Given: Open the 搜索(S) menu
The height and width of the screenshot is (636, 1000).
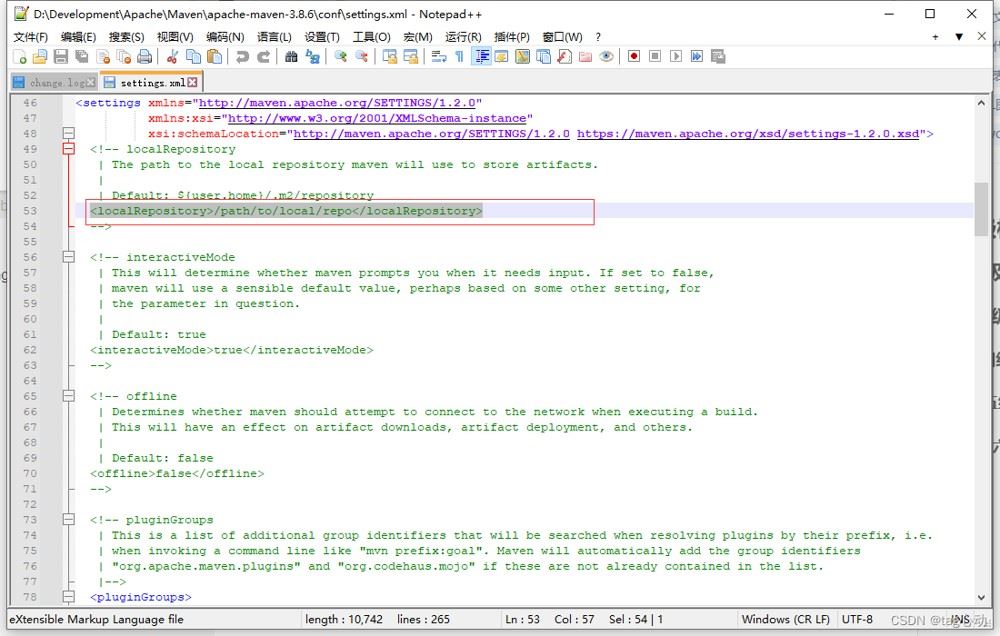Looking at the screenshot, I should [x=126, y=37].
